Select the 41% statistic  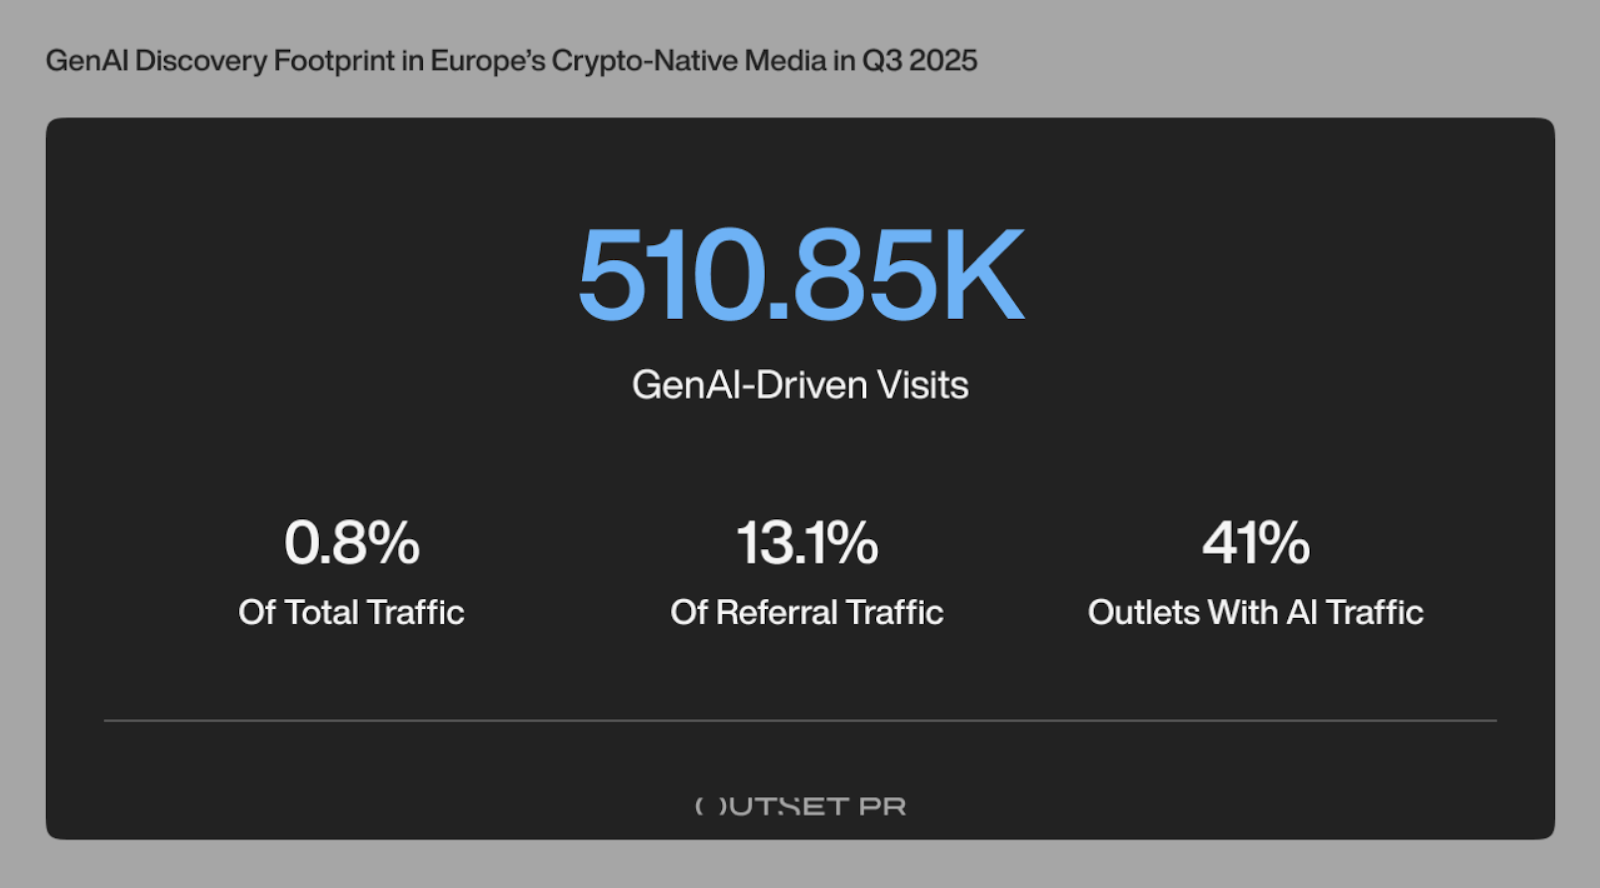[x=1256, y=543]
